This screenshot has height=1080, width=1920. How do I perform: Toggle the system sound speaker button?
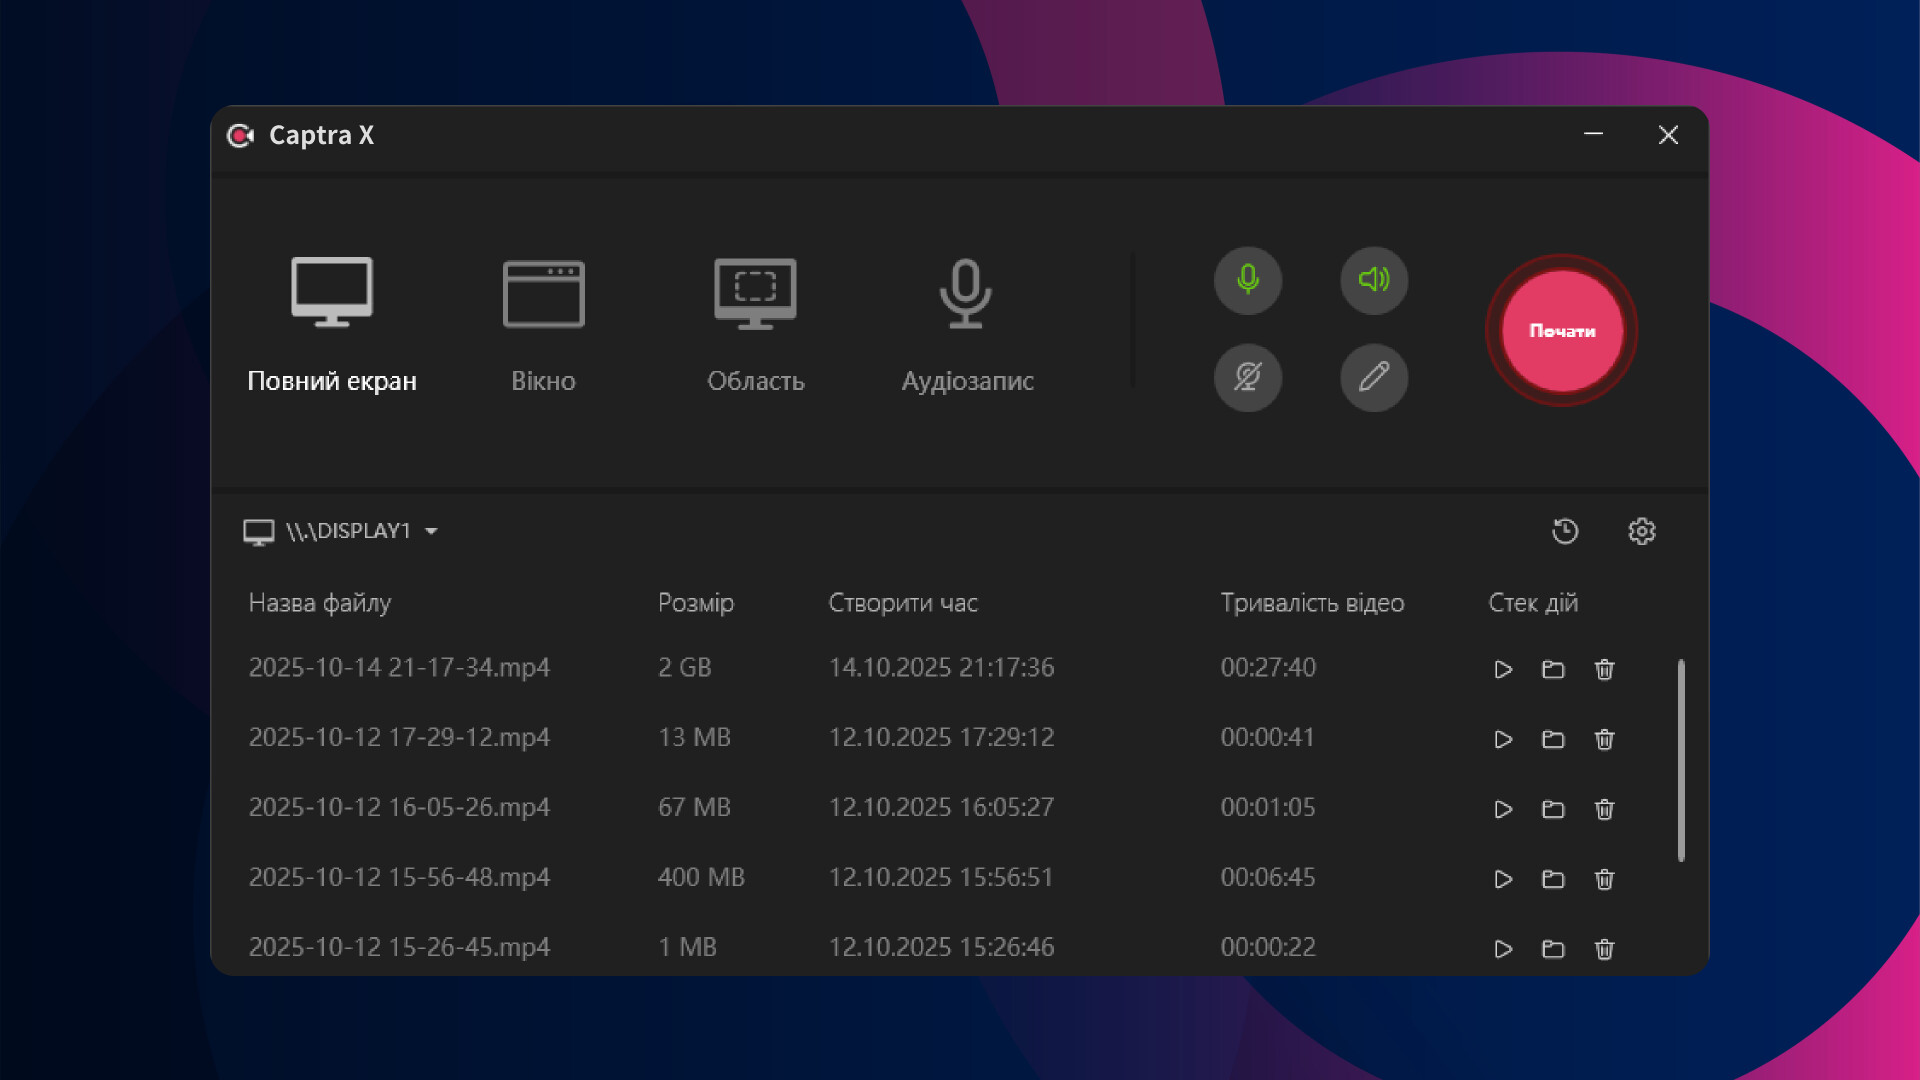1373,280
